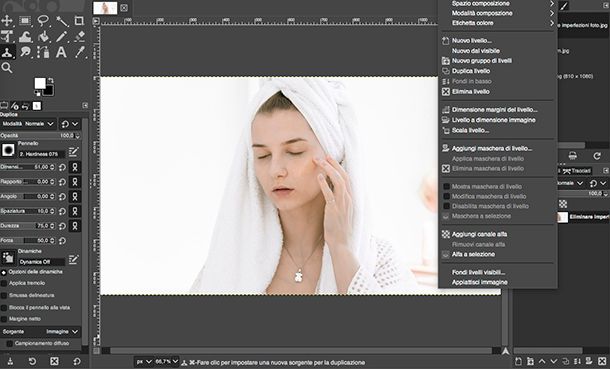The height and width of the screenshot is (369, 610).
Task: Choose Aggiungi maschera di livello...
Action: pos(498,148)
